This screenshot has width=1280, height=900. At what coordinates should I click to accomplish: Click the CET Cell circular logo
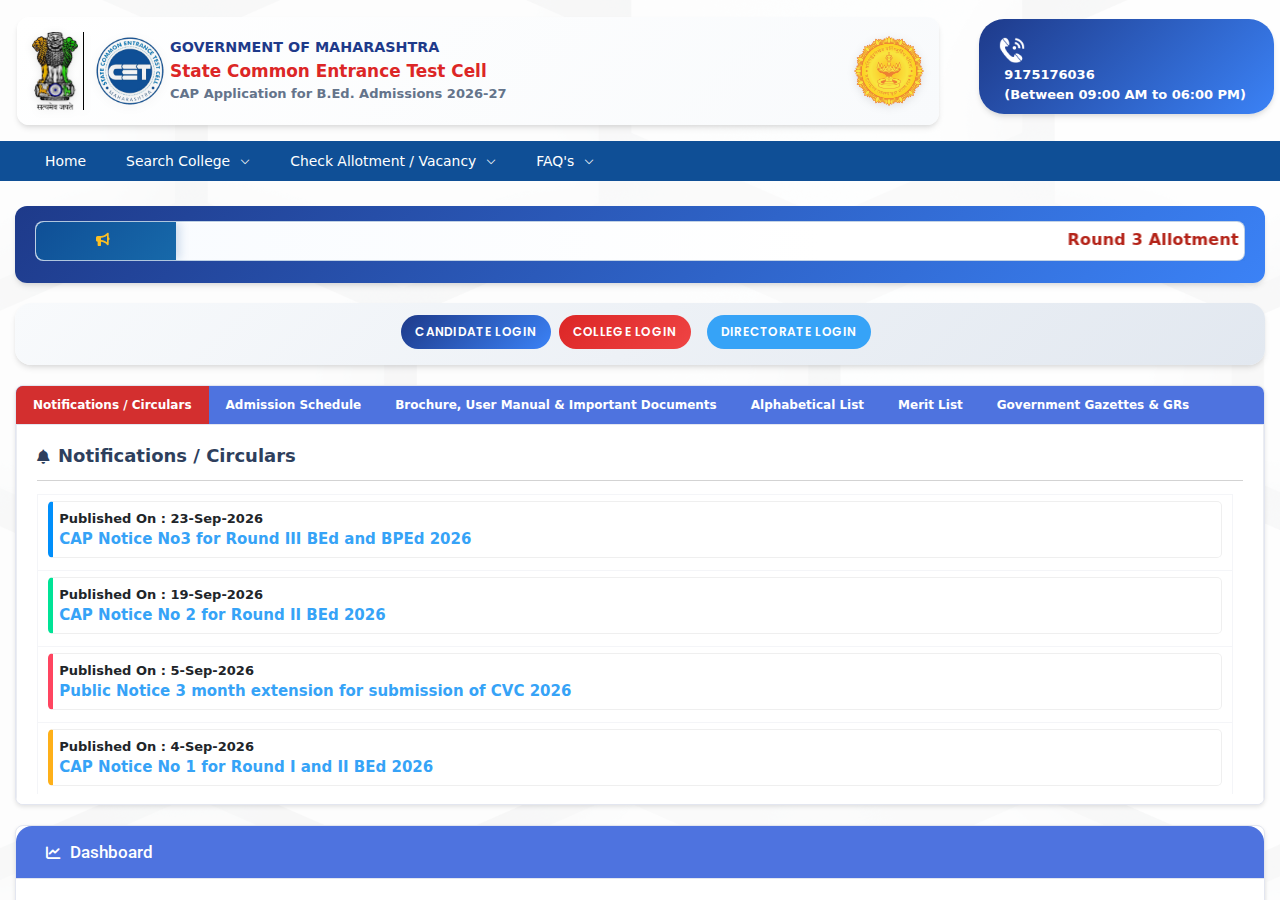pos(129,71)
